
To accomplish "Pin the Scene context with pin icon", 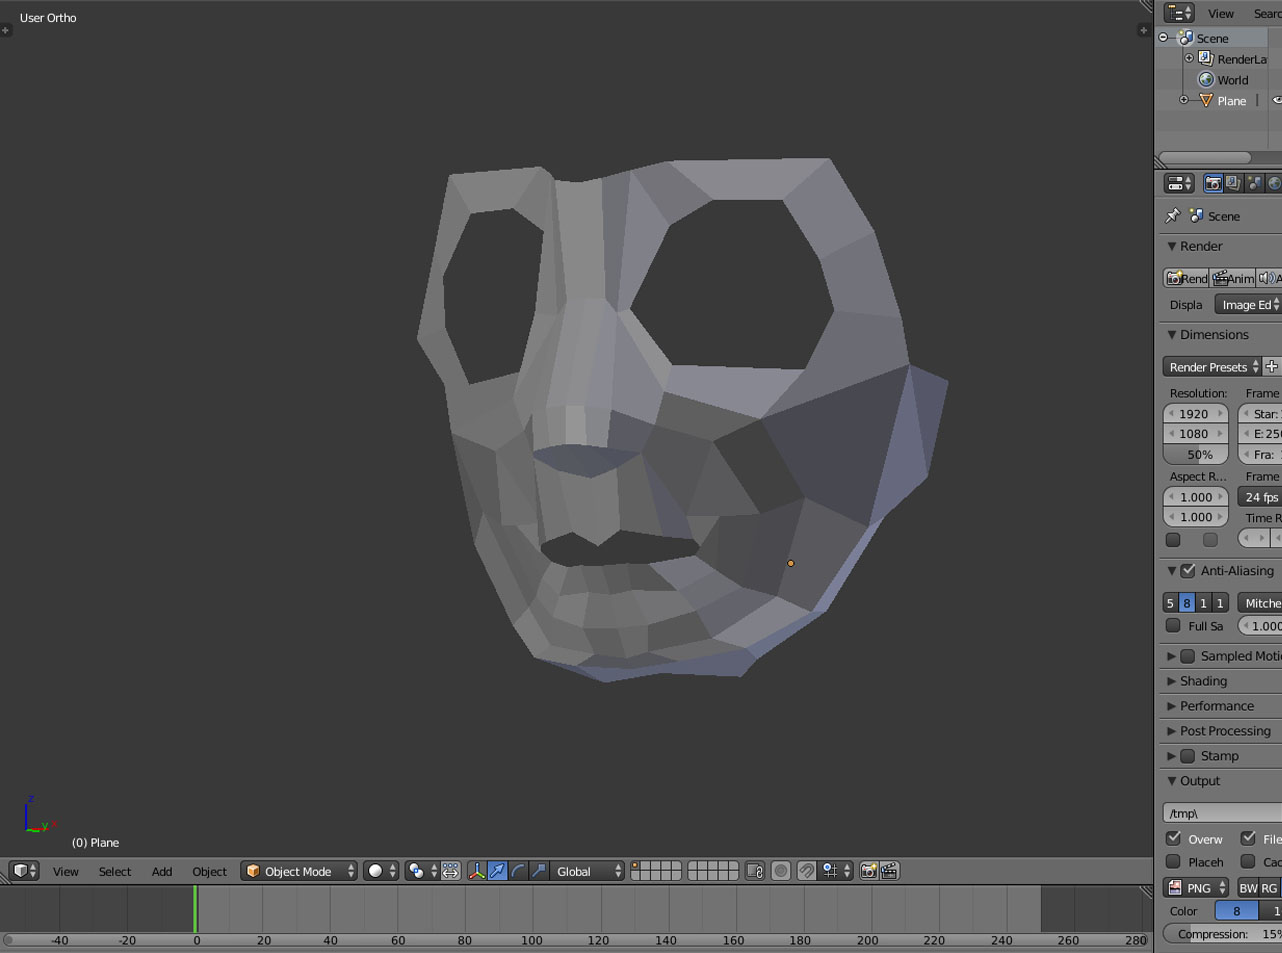I will [x=1173, y=216].
